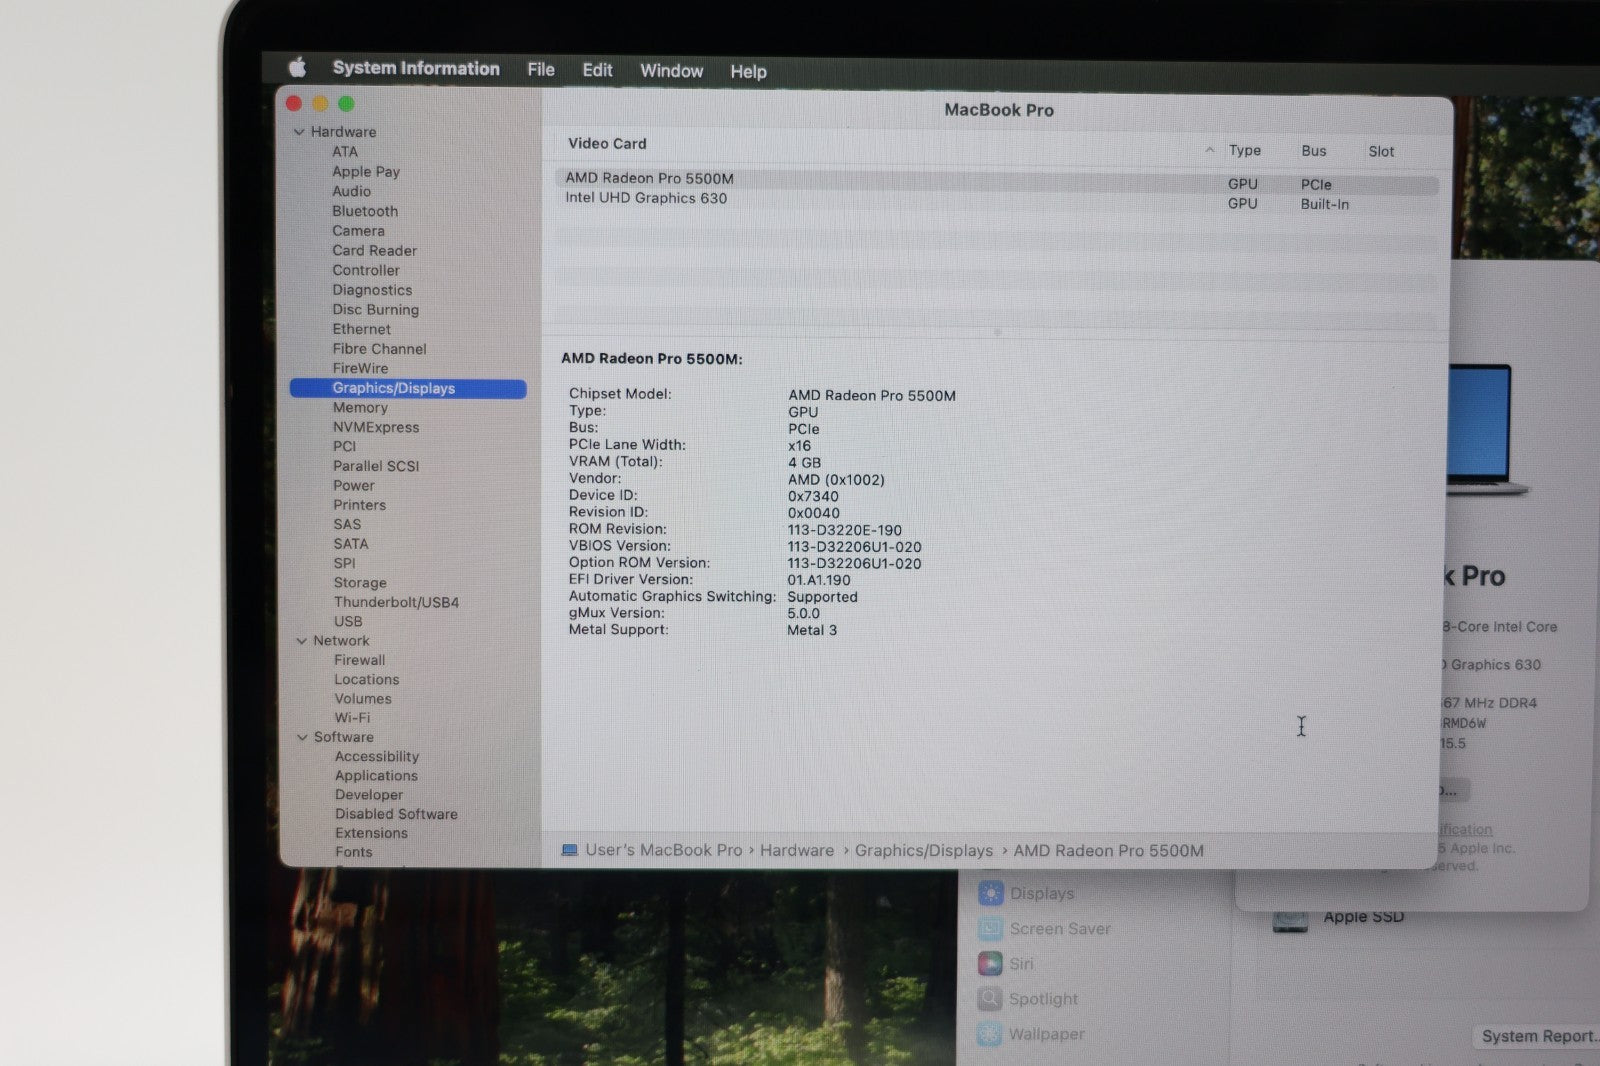Select SPI in the sidebar
This screenshot has height=1066, width=1600.
point(344,563)
